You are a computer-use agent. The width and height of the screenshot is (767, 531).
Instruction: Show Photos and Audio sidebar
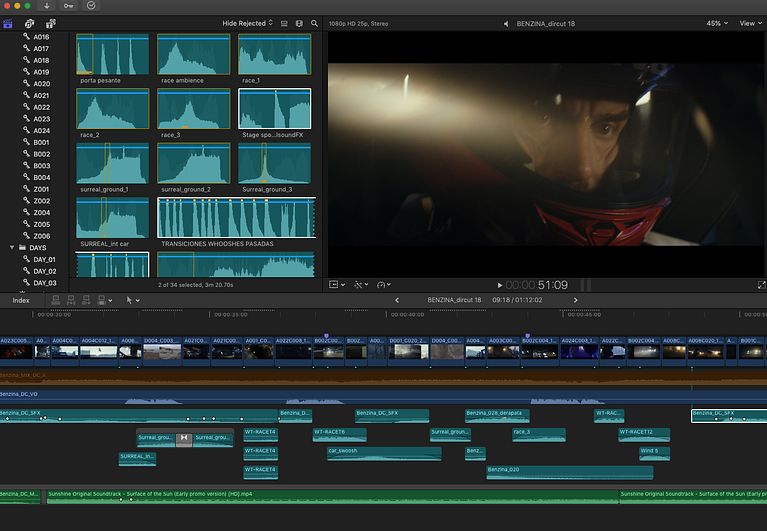tap(29, 23)
